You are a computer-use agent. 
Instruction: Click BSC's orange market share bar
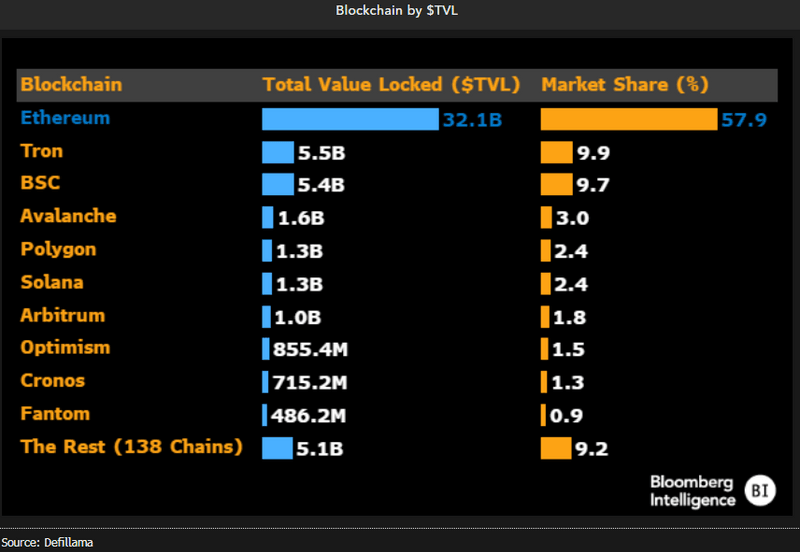(x=557, y=184)
